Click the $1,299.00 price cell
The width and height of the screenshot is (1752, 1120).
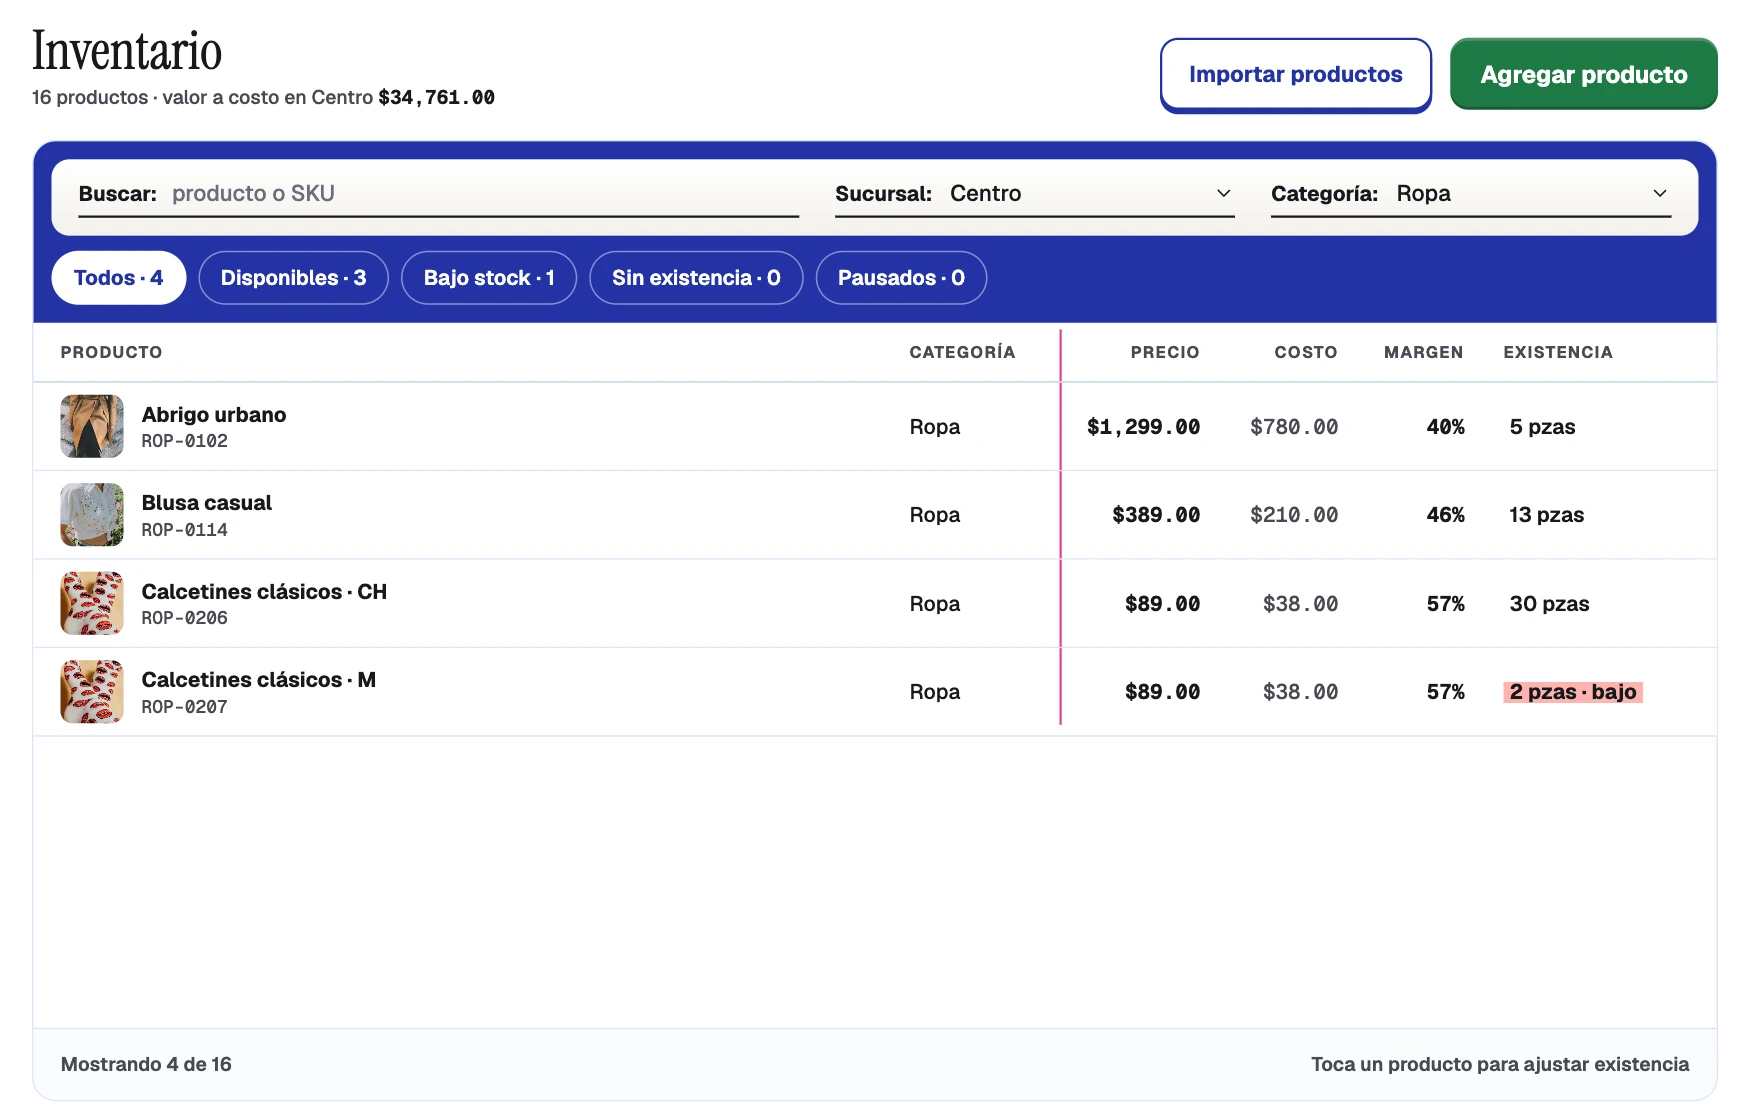(1143, 427)
